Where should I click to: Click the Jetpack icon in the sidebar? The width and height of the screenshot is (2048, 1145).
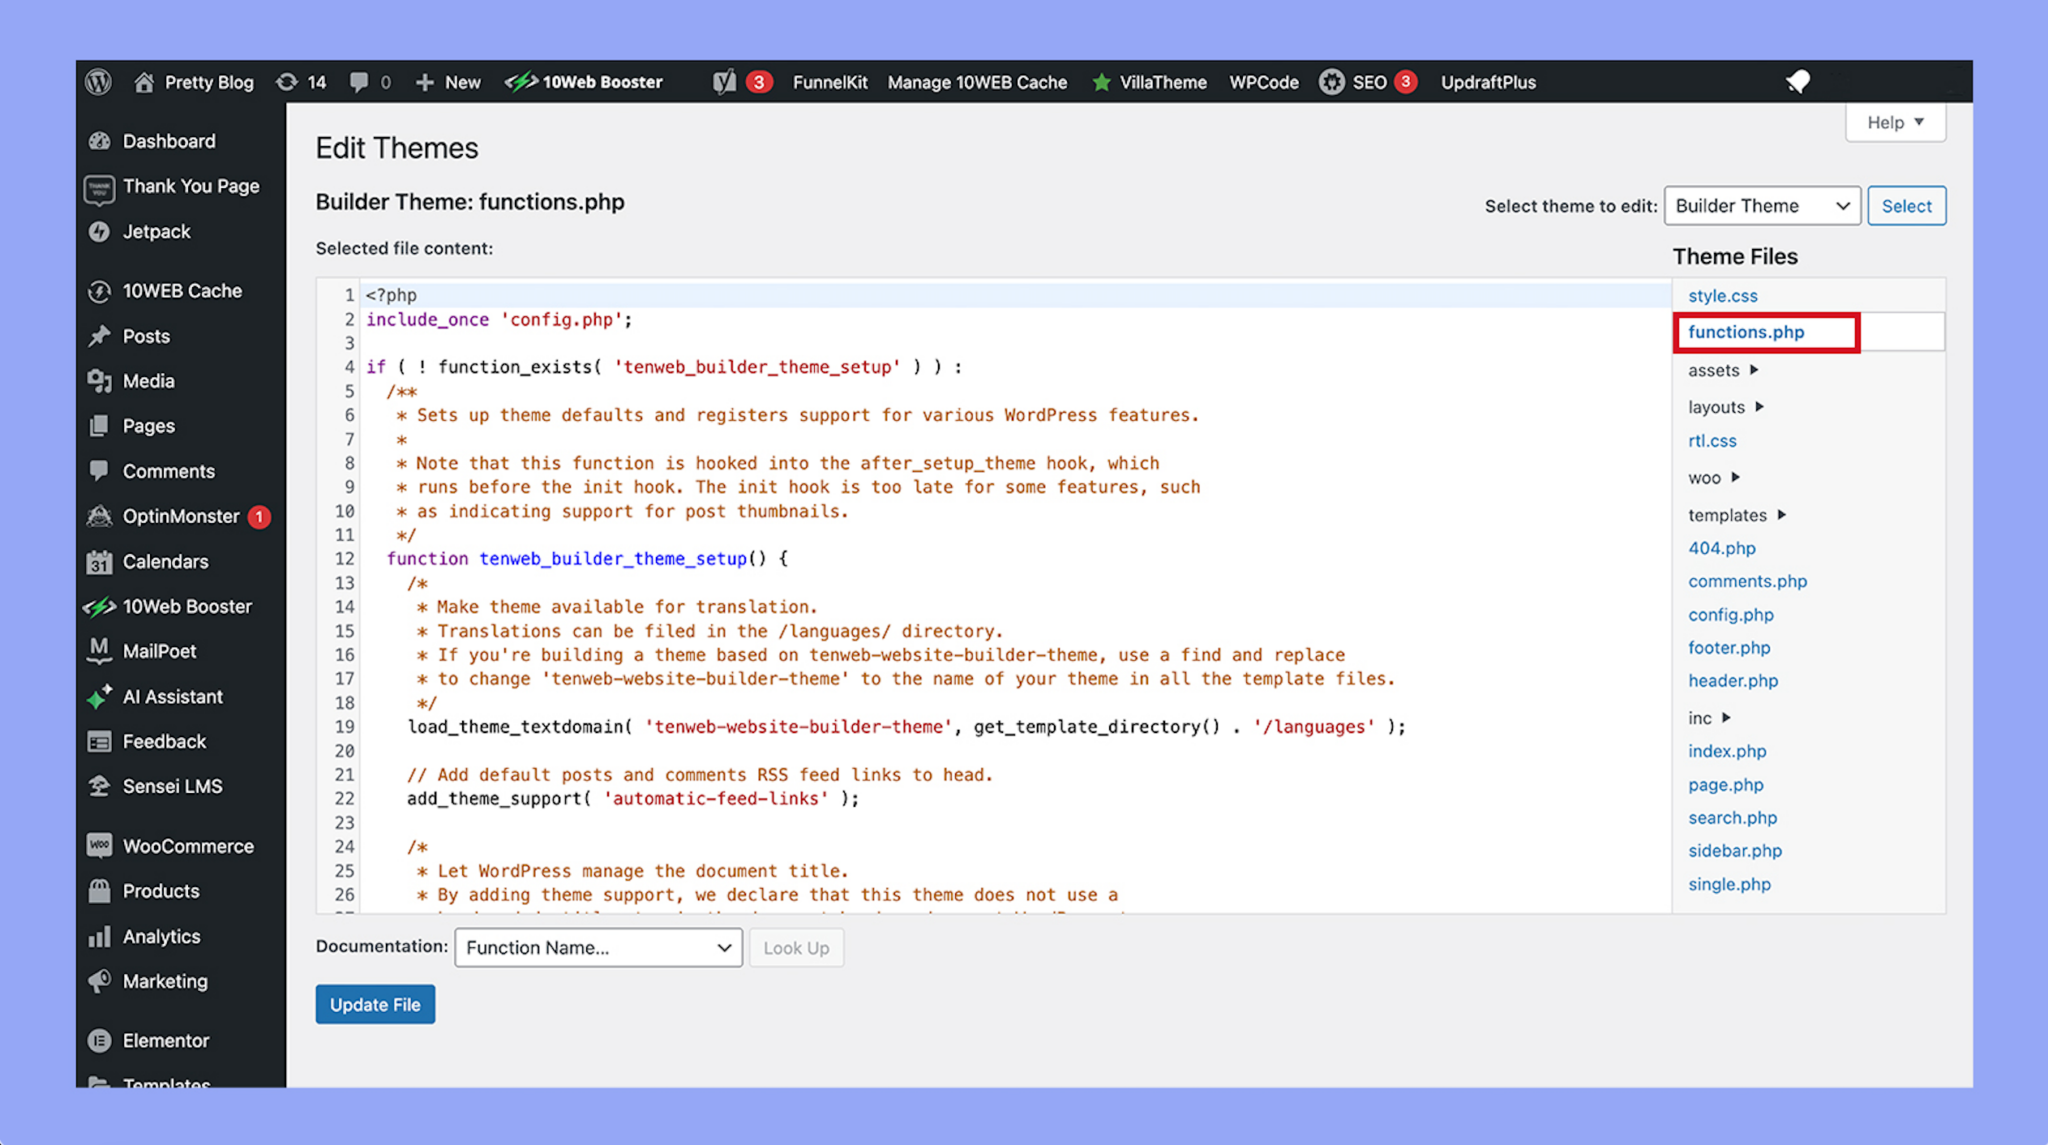click(x=100, y=231)
